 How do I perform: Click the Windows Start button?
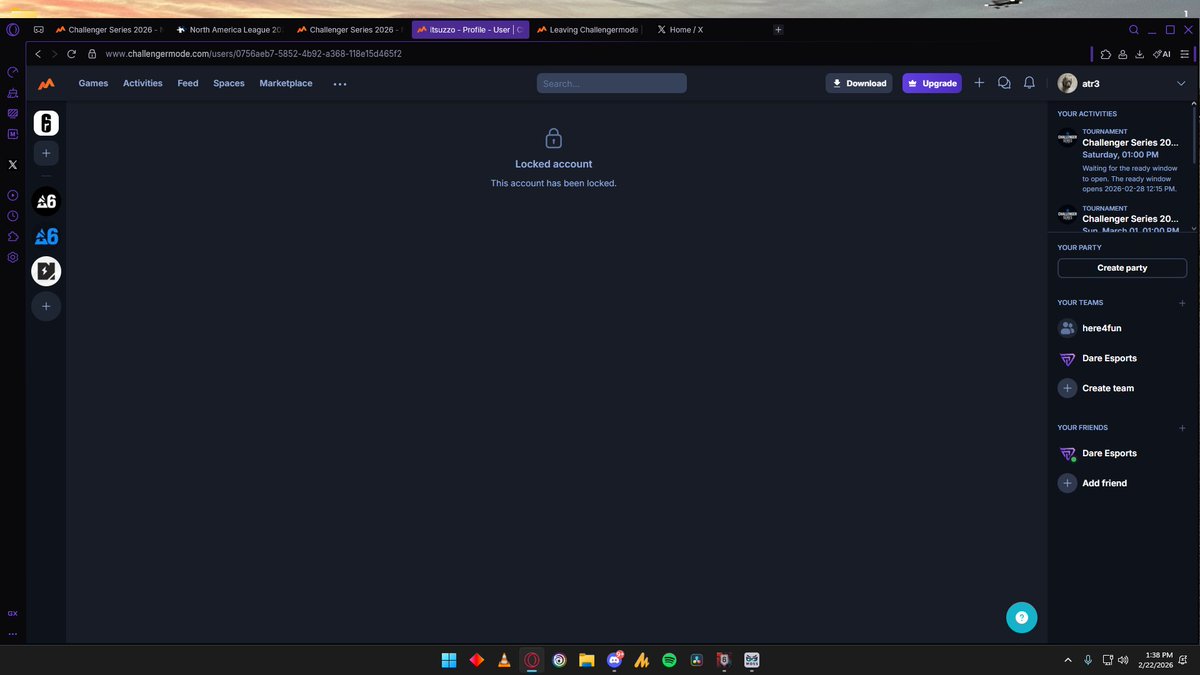click(x=450, y=660)
